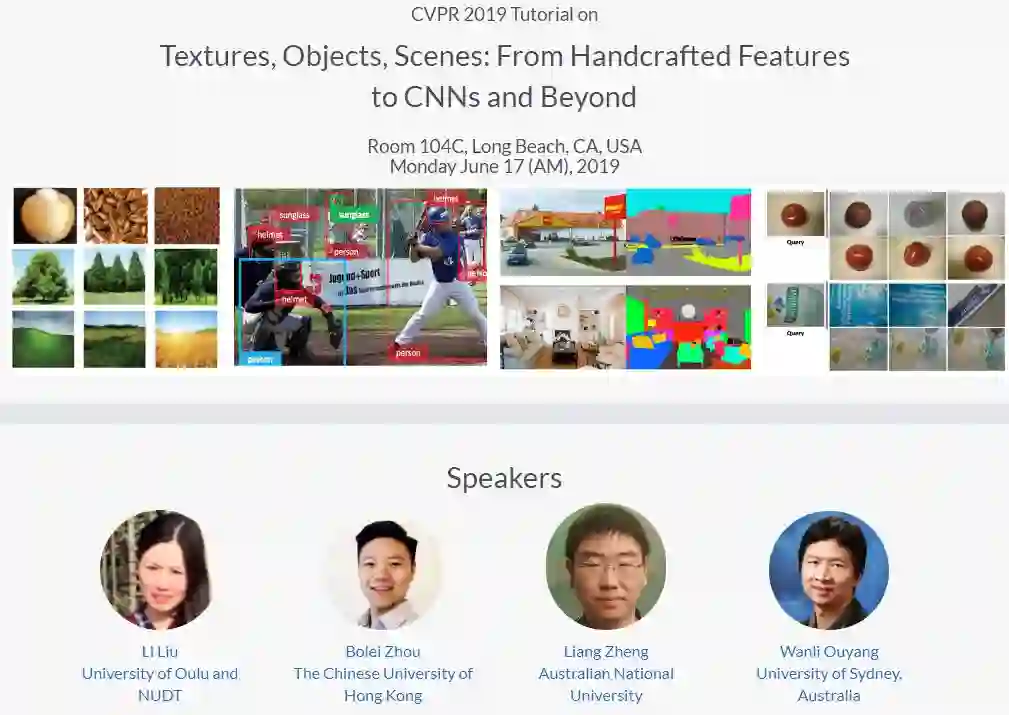Click the golden wheat field image

[x=187, y=339]
